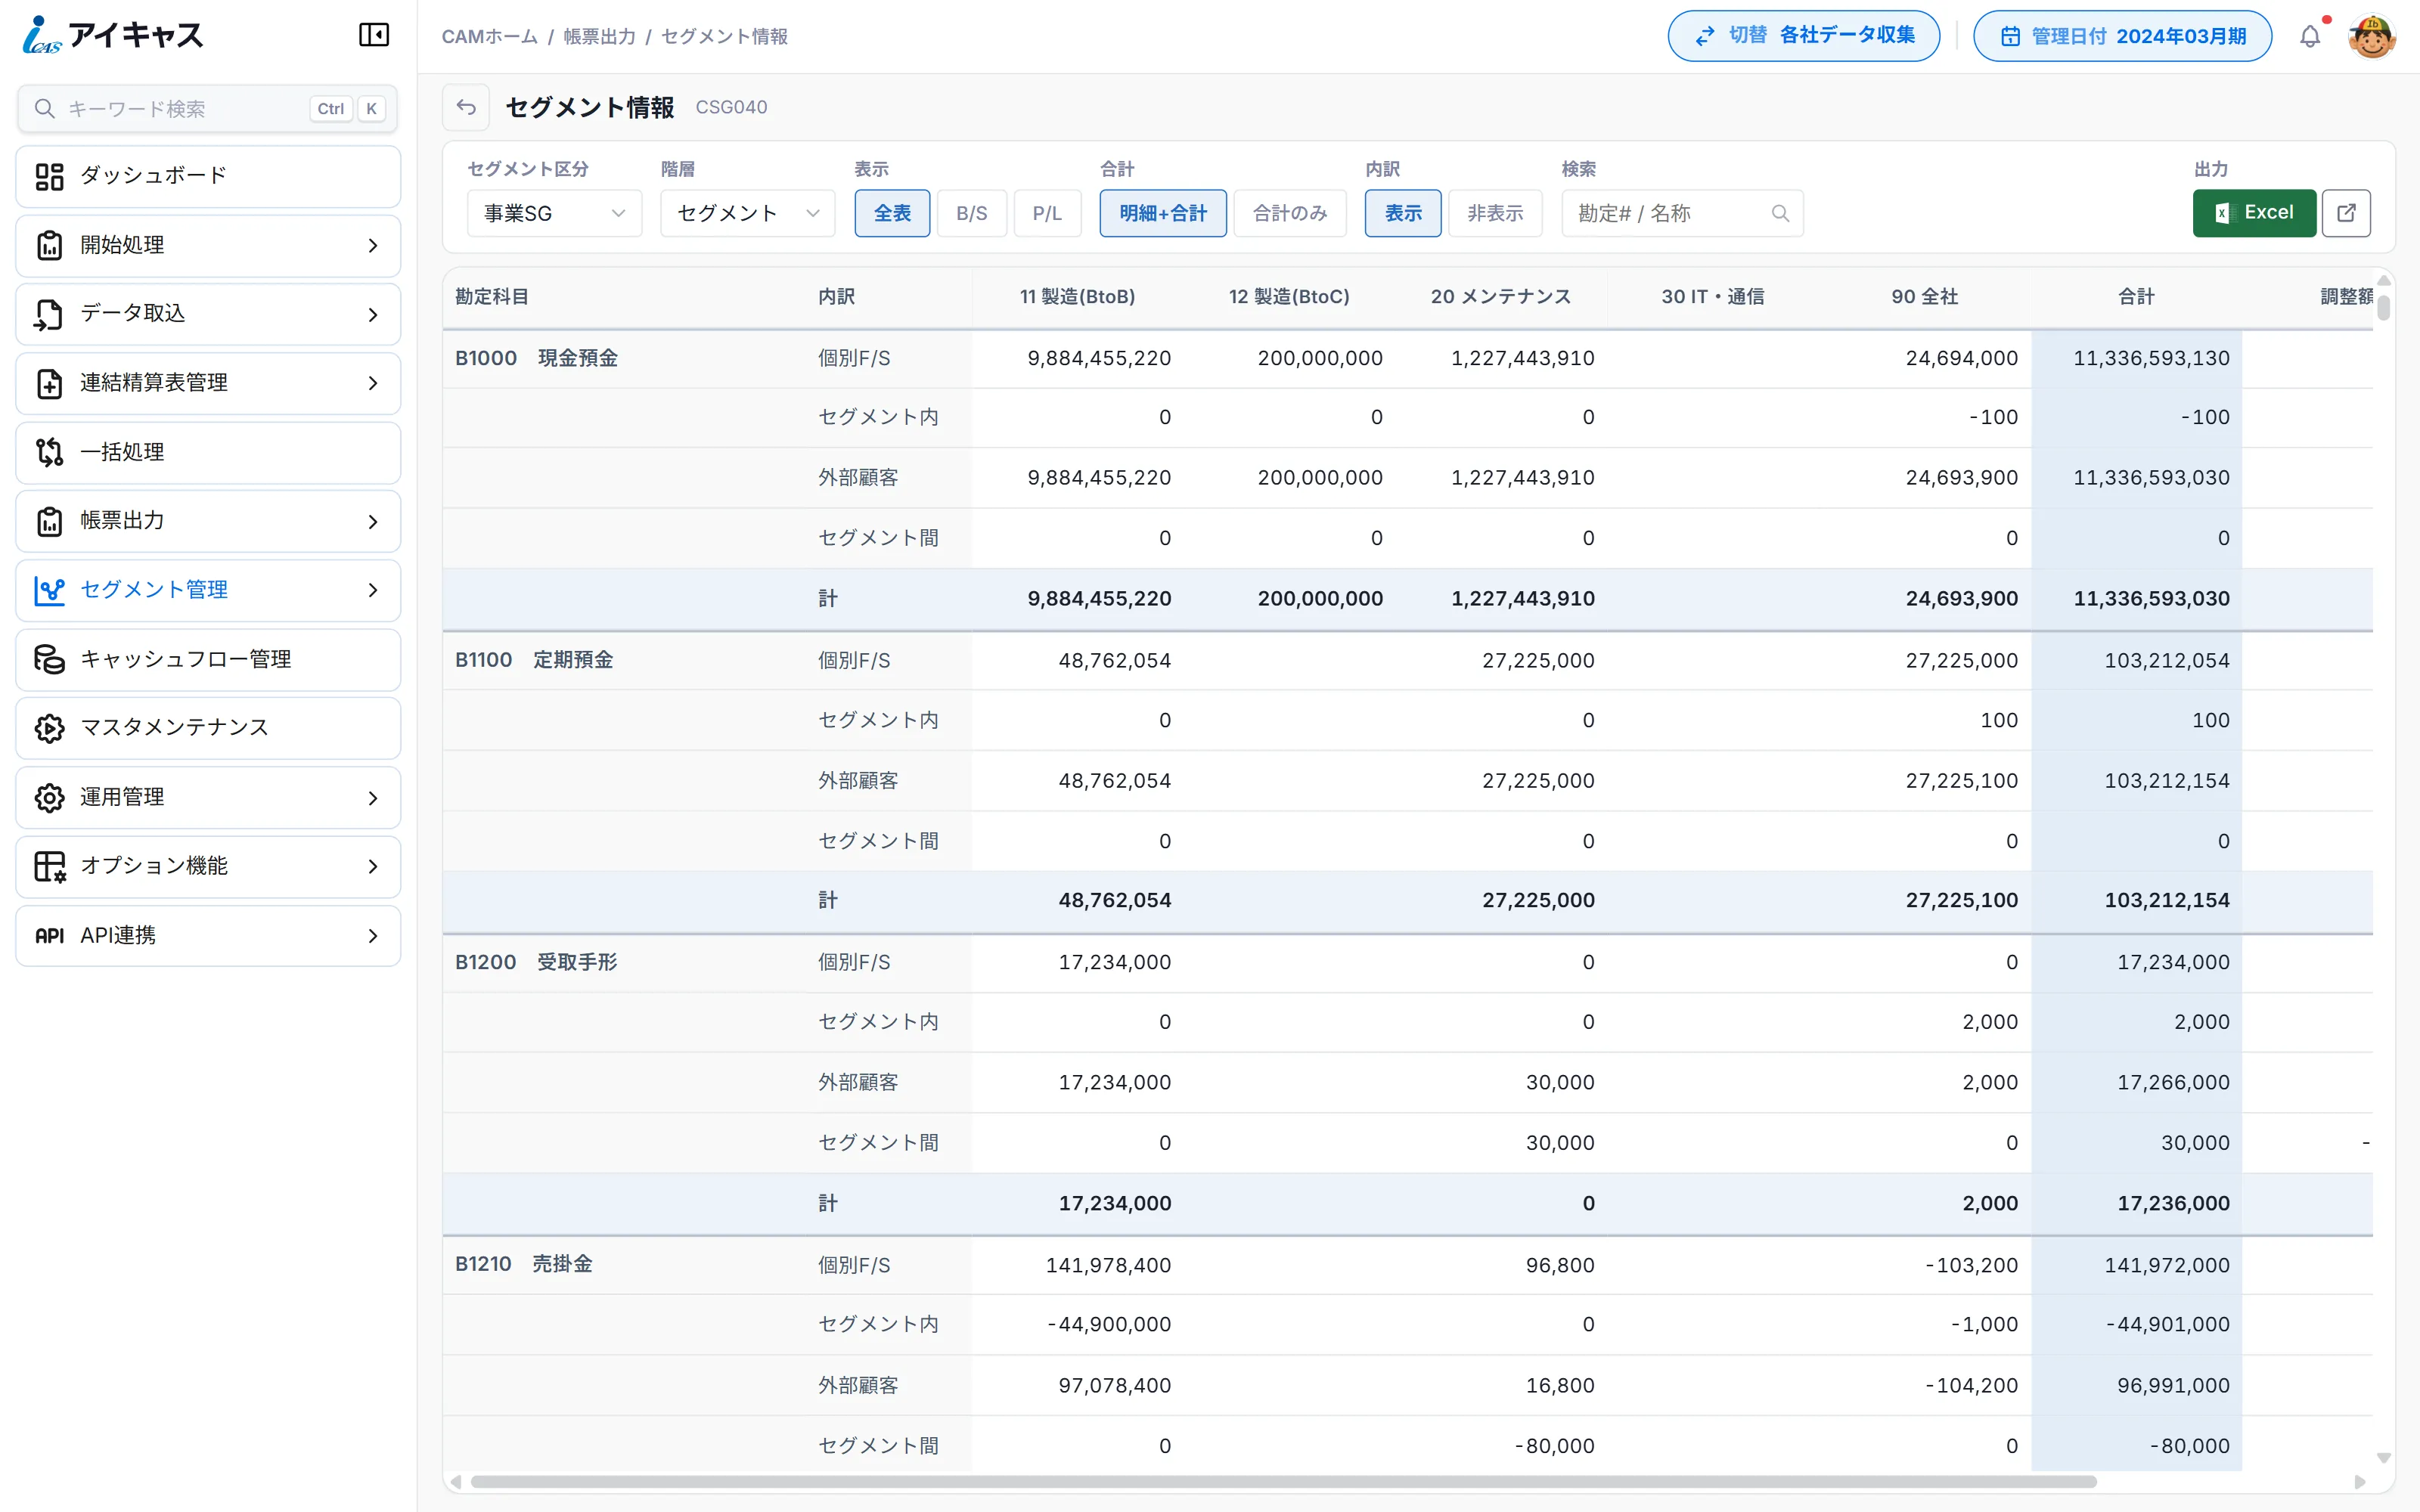Click the アイキャス logo
This screenshot has width=2420, height=1512.
coord(112,35)
